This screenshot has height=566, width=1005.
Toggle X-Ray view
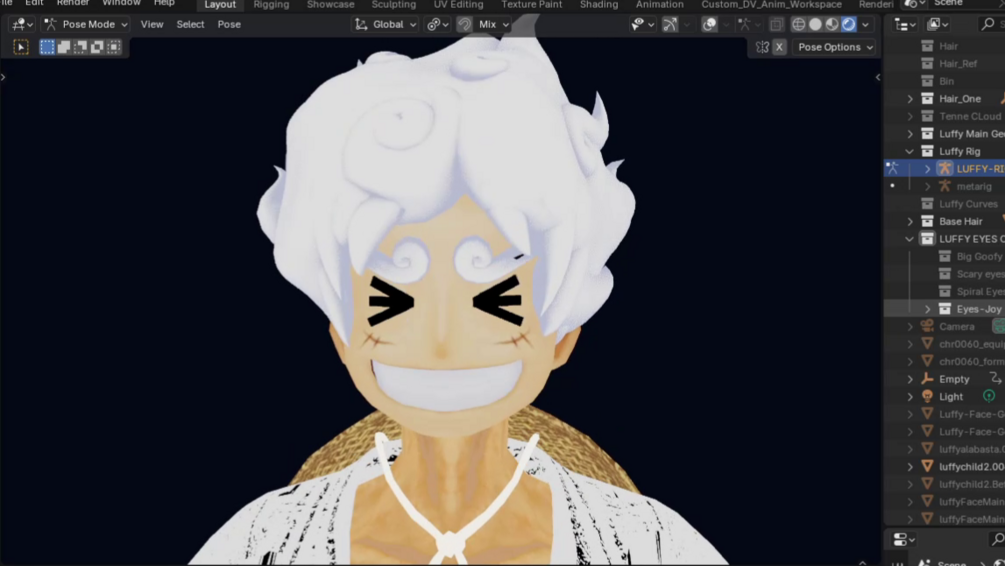tap(776, 24)
